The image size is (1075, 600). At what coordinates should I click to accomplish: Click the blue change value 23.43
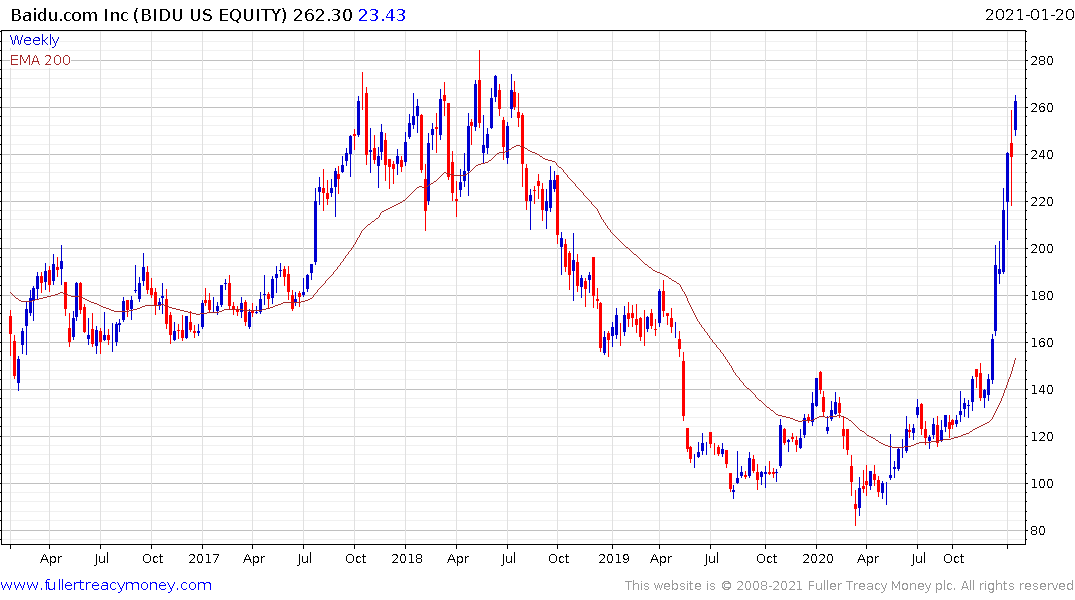tap(382, 15)
